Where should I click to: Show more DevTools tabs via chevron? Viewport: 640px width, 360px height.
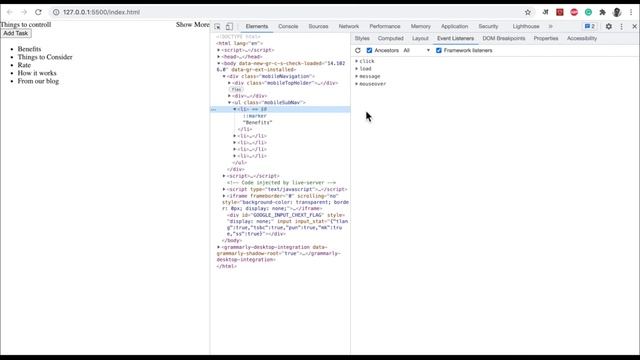coord(551,27)
